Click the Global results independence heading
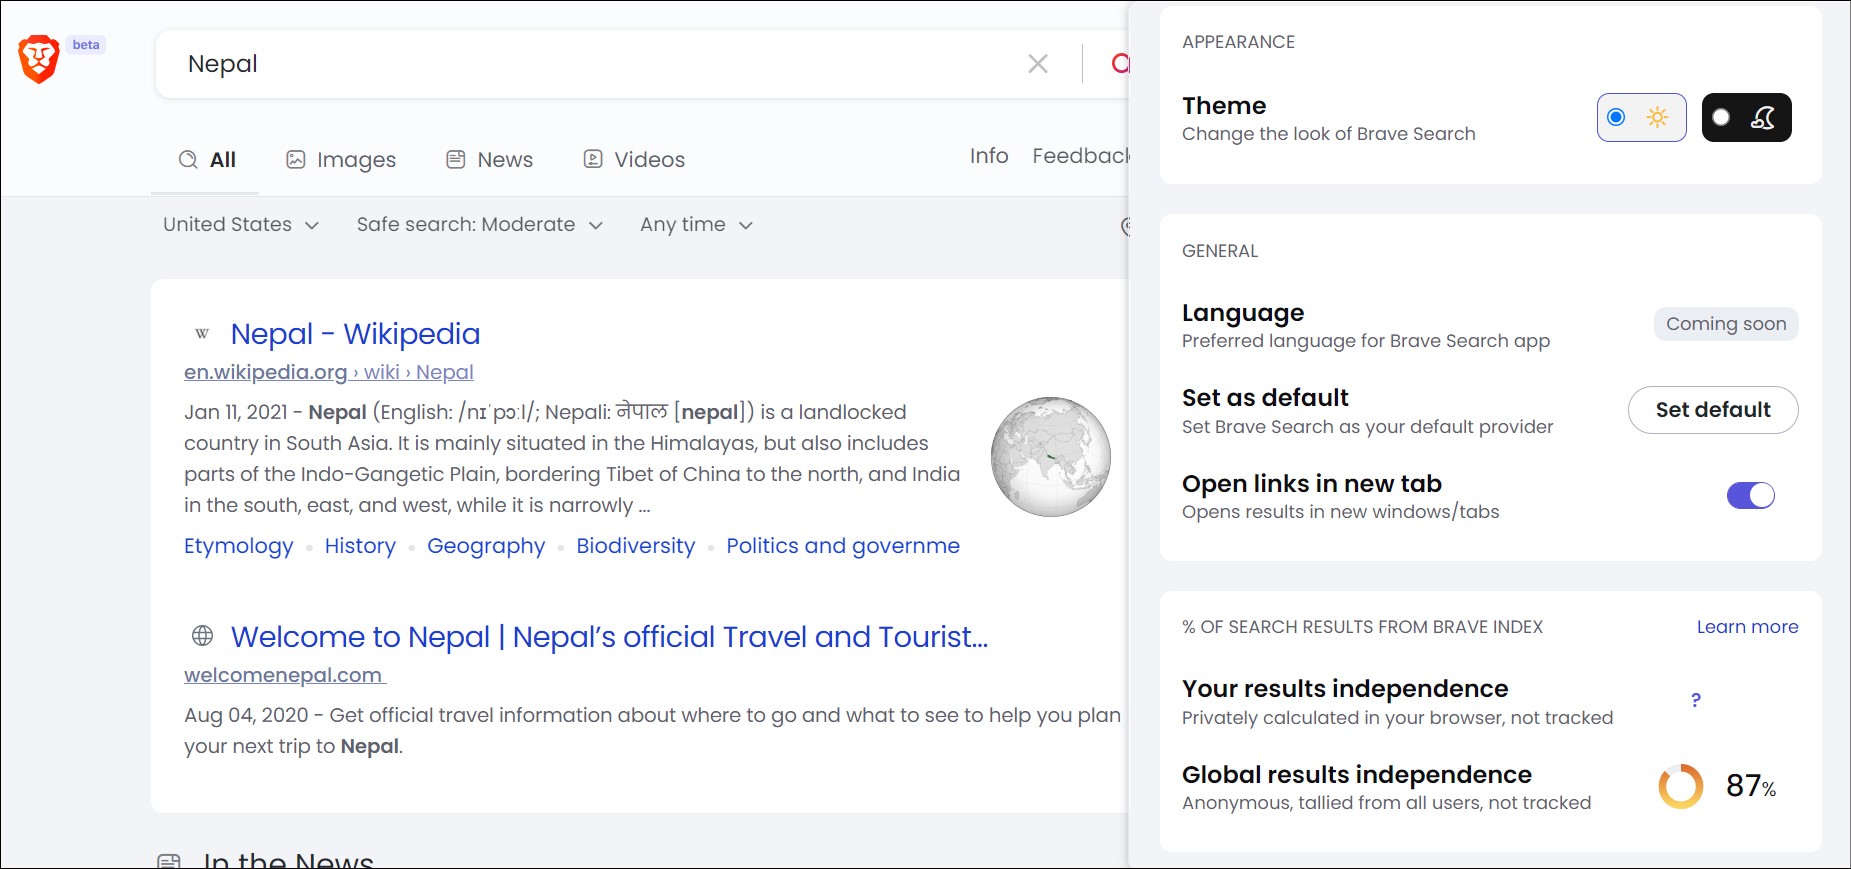The height and width of the screenshot is (869, 1851). tap(1357, 775)
